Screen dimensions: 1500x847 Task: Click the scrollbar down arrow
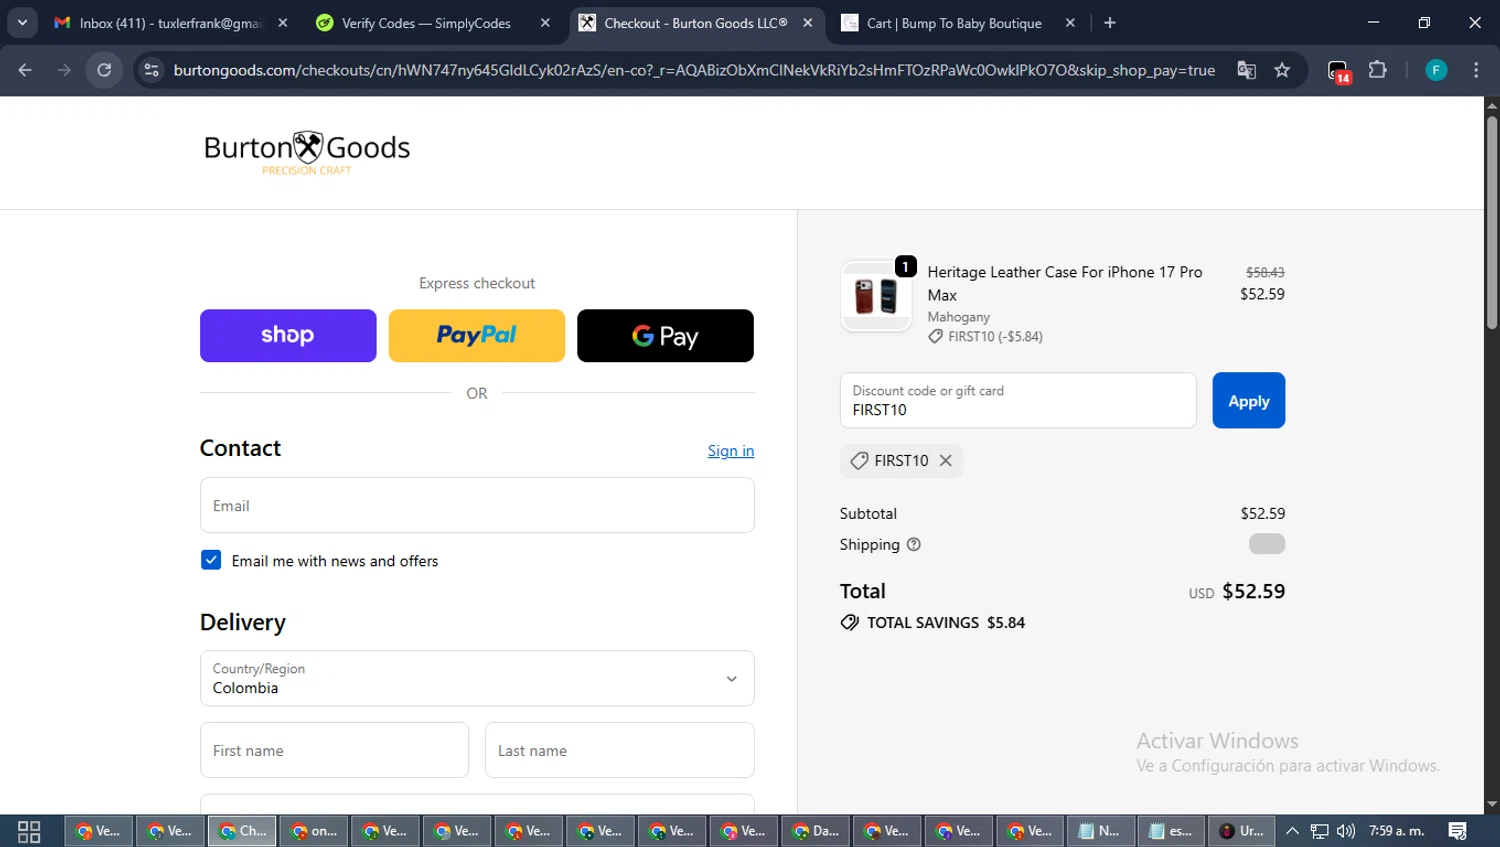pyautogui.click(x=1491, y=804)
